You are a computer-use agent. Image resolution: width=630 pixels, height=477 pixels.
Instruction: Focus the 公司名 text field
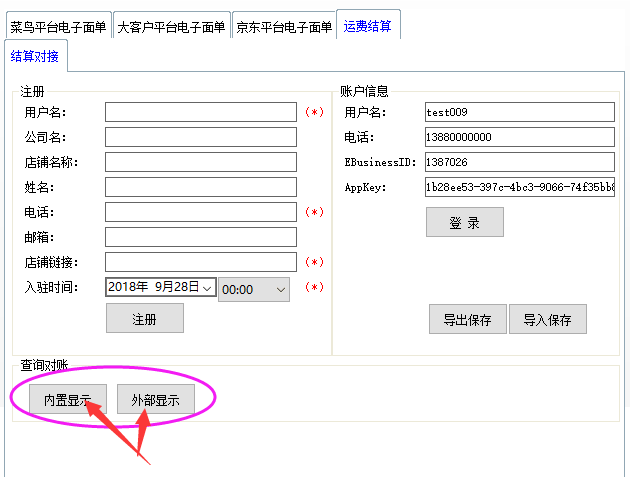tap(200, 137)
